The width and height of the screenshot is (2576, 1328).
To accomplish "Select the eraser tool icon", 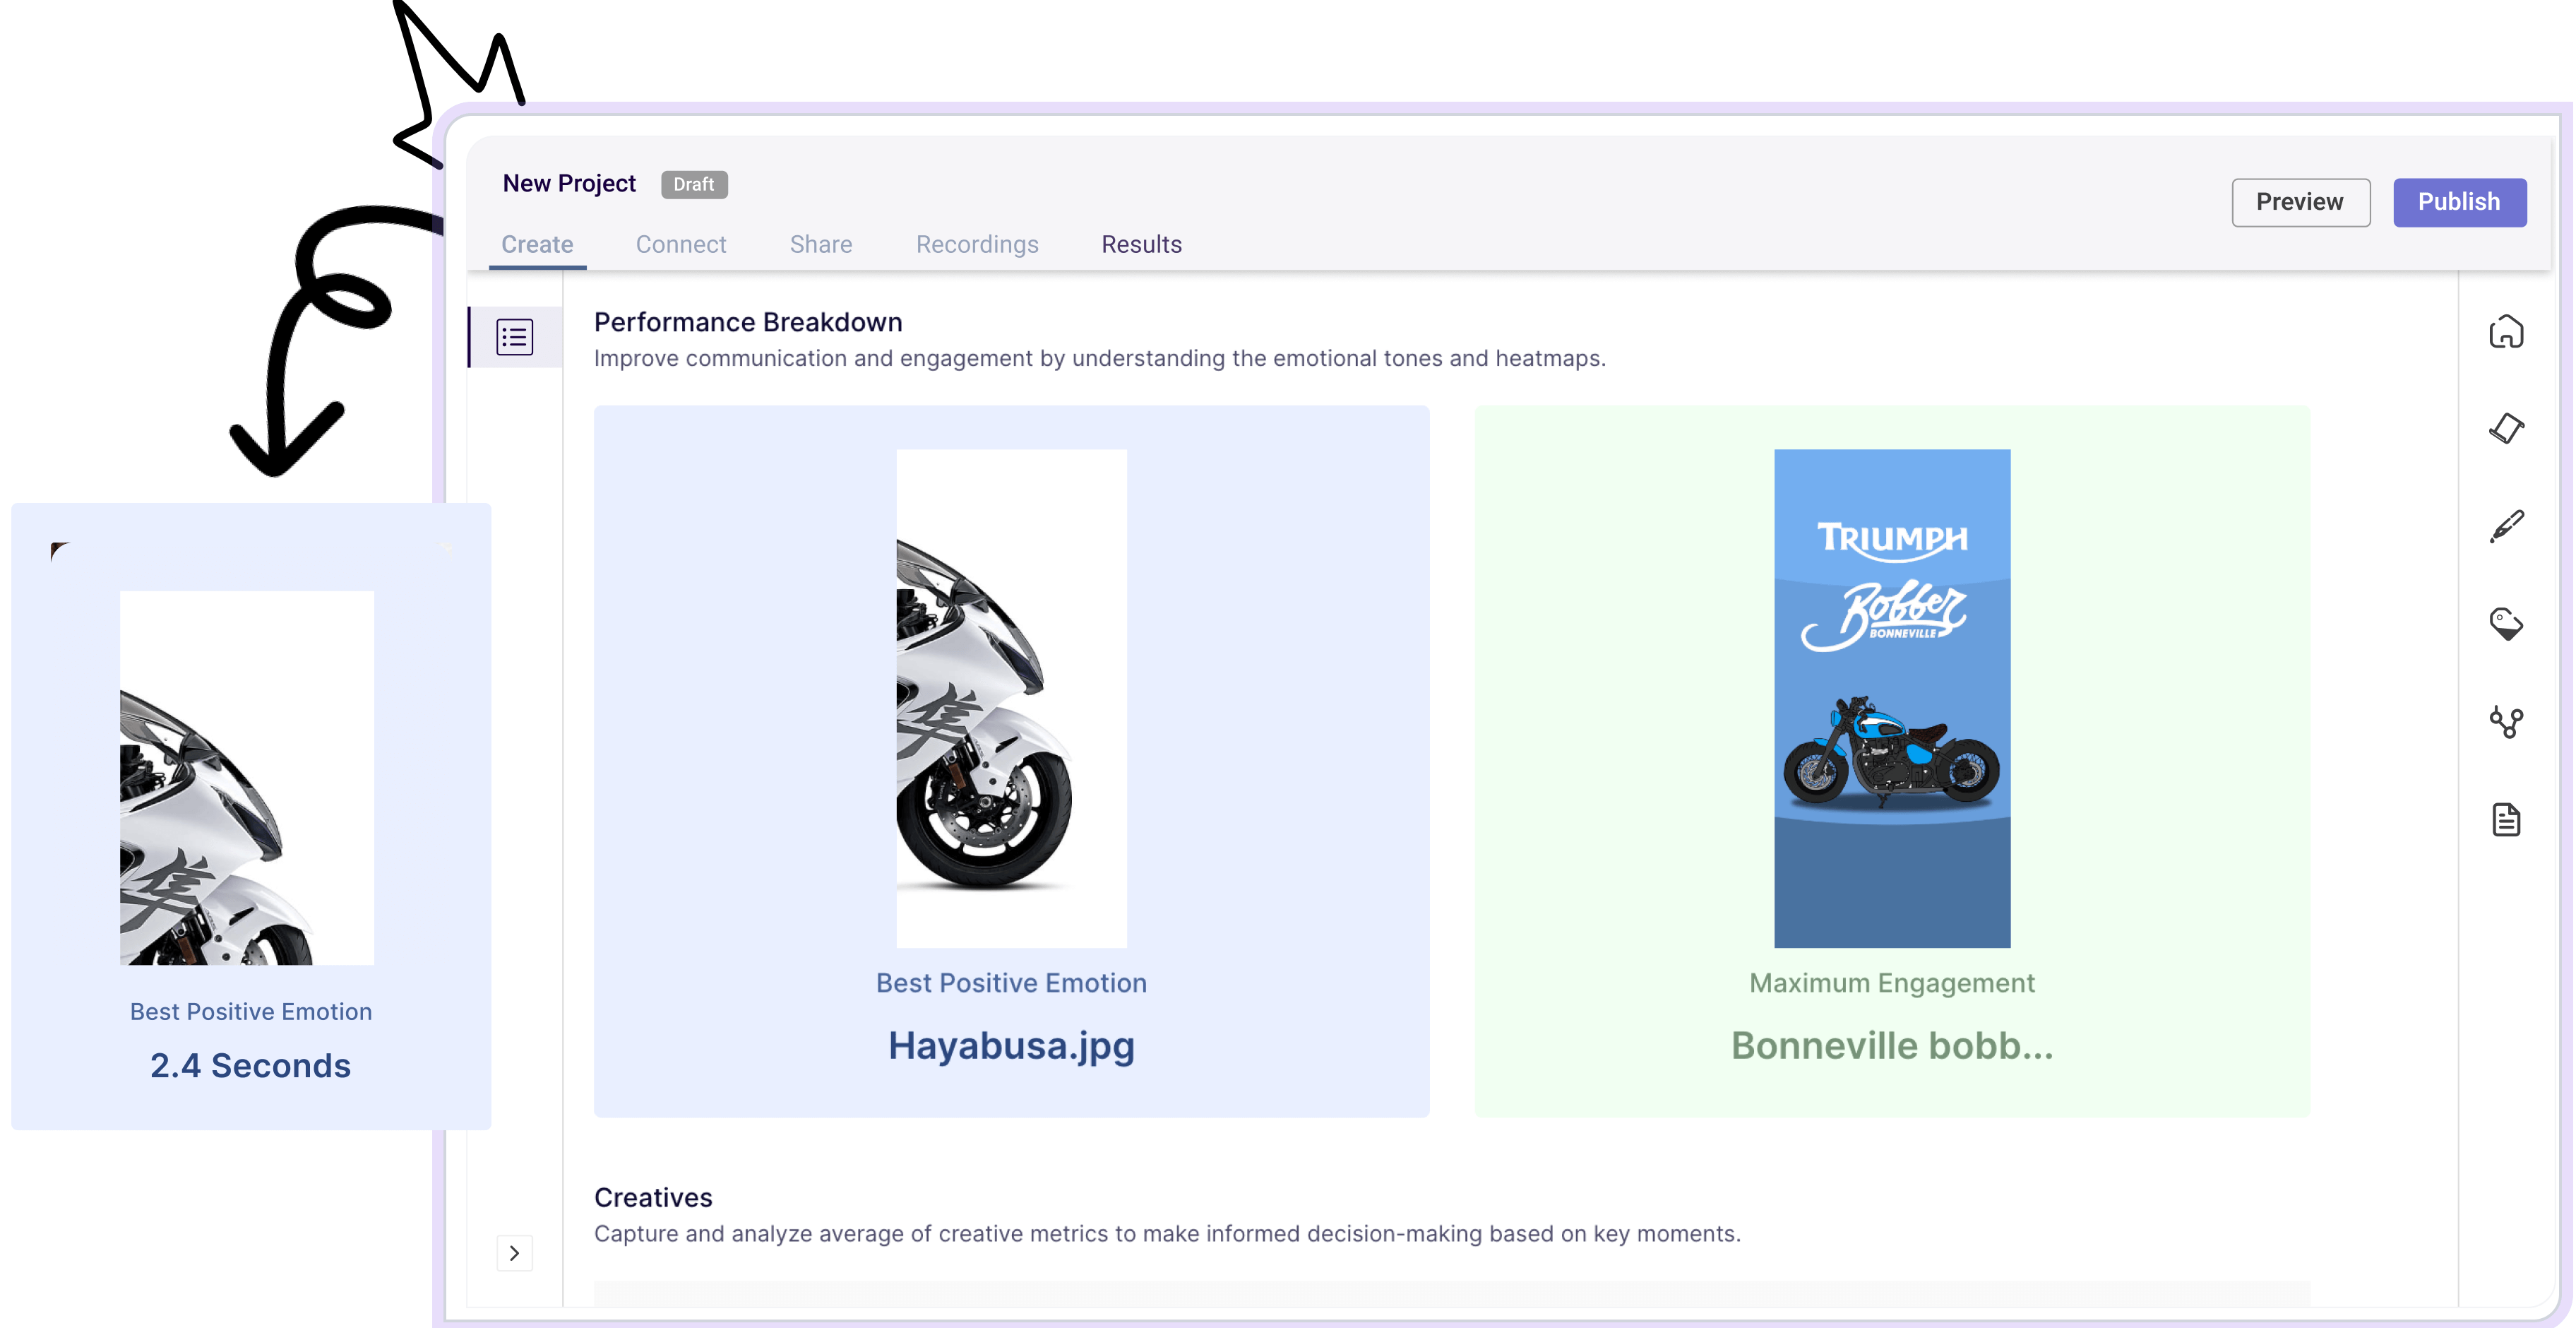I will coord(2505,429).
